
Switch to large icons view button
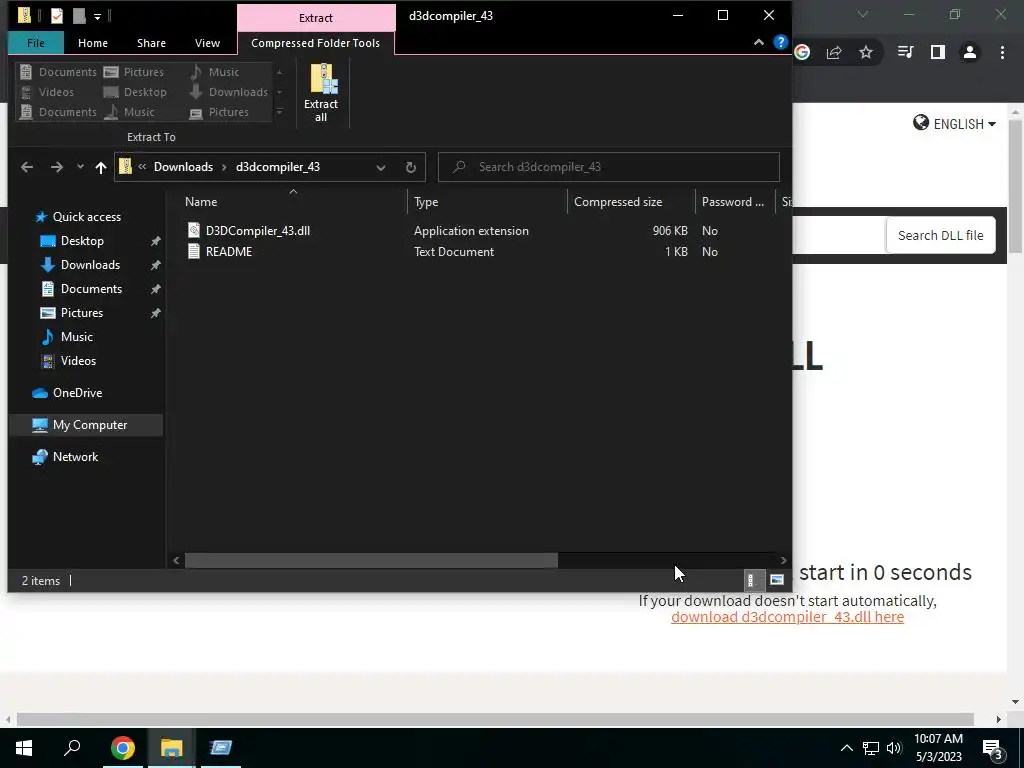tap(776, 580)
